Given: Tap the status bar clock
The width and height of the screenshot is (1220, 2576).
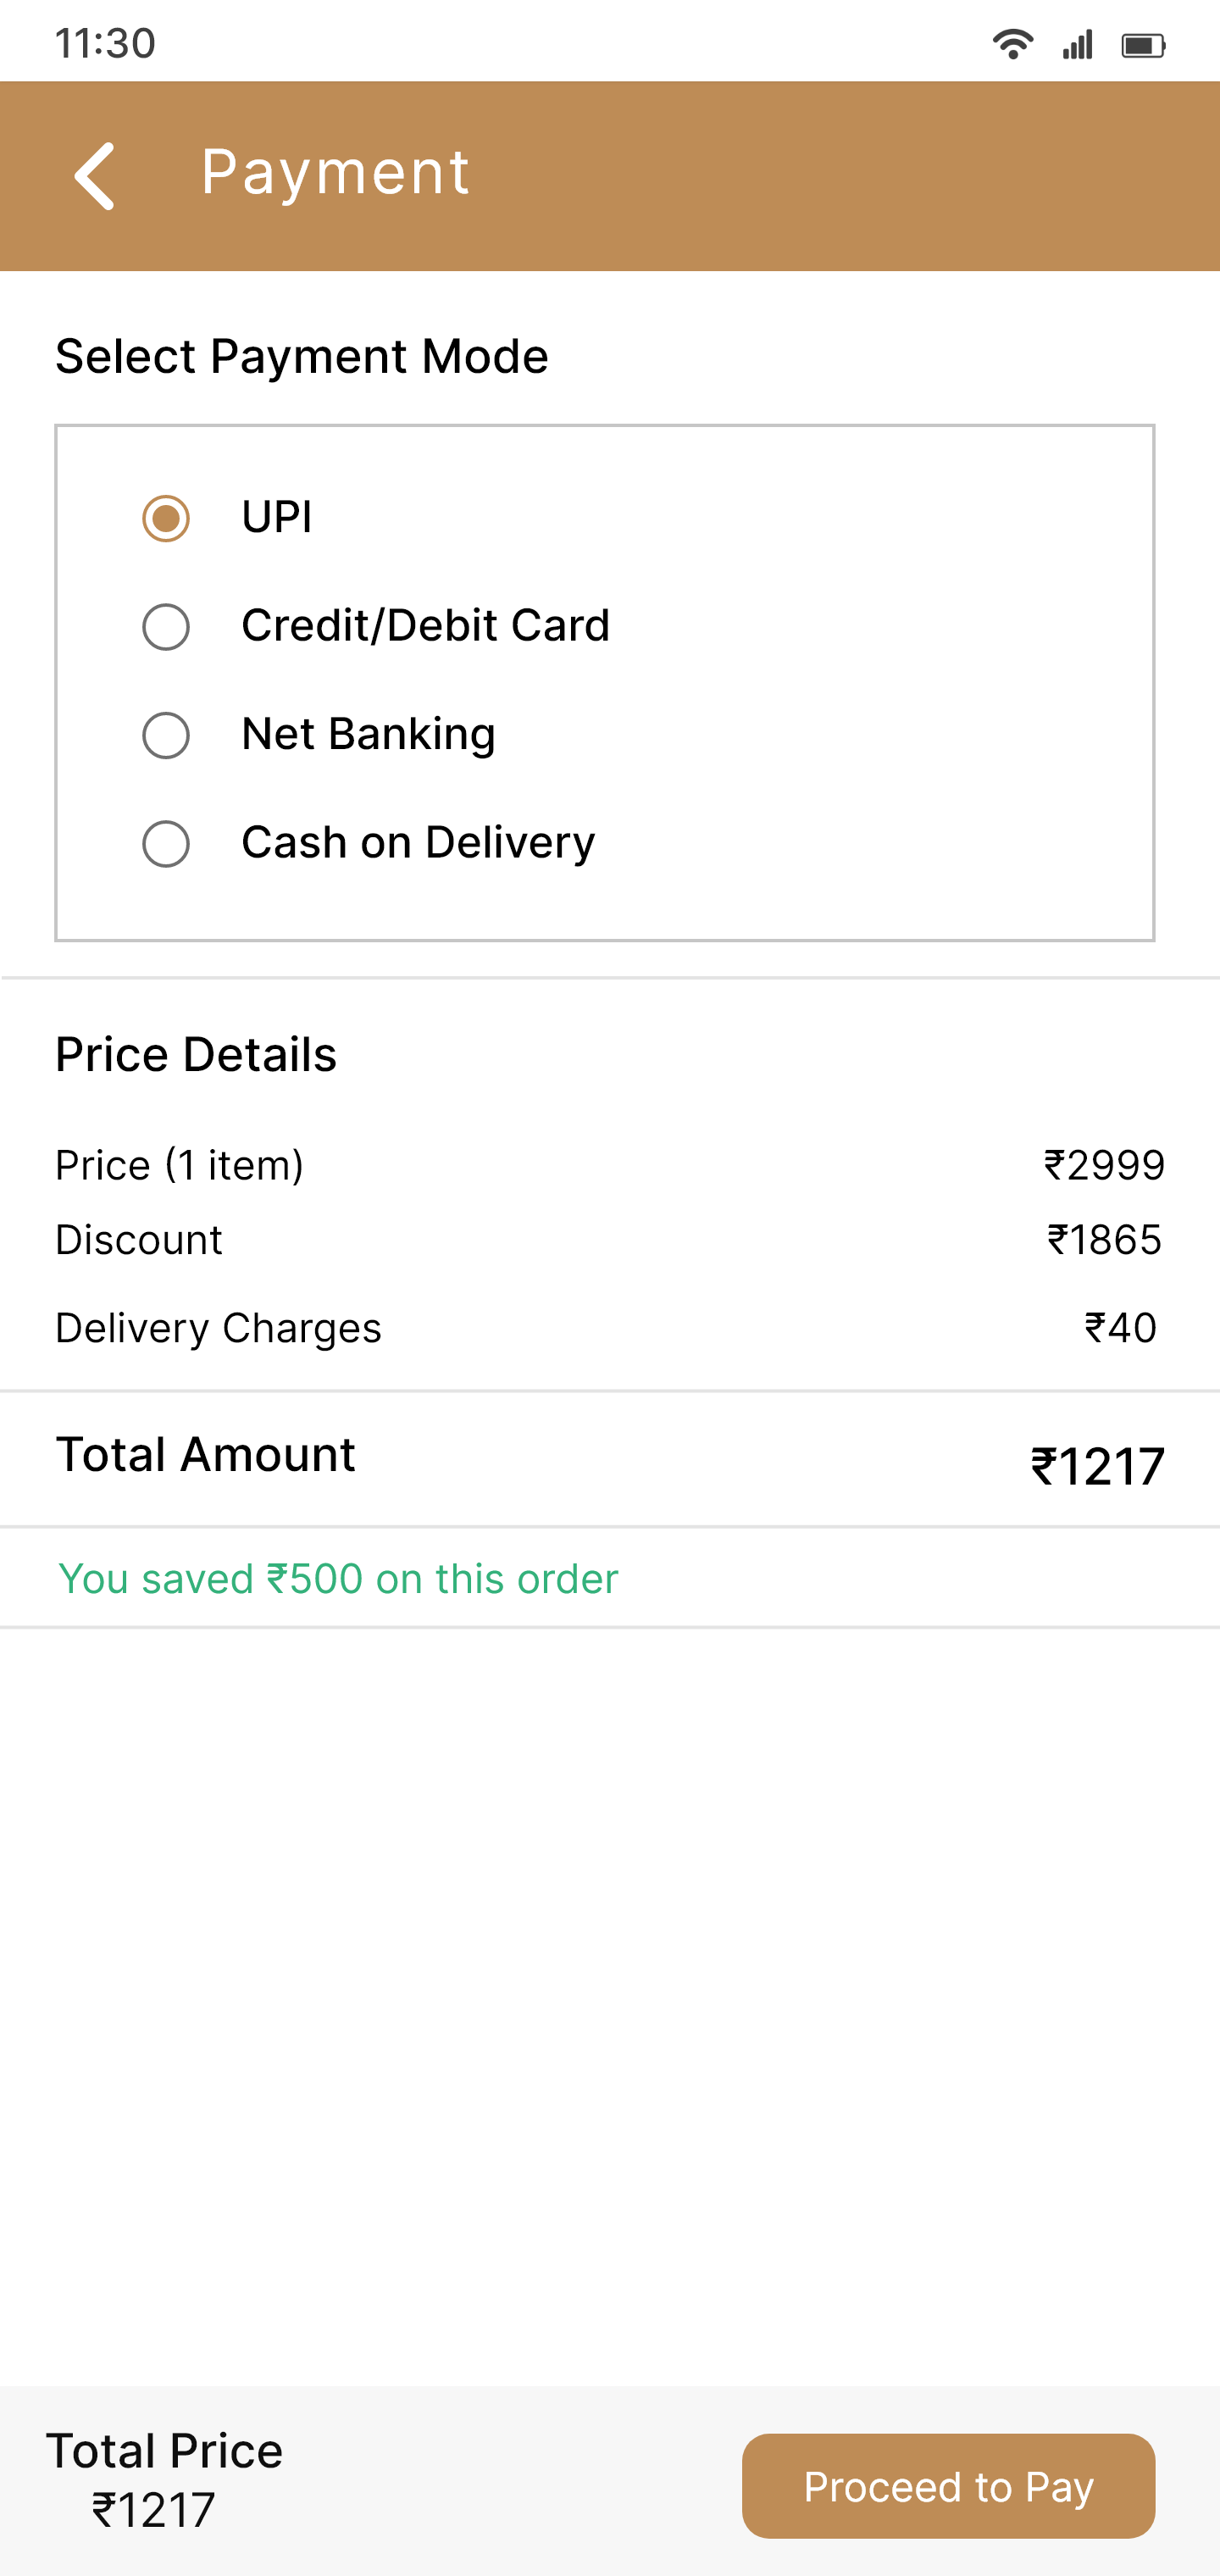Looking at the screenshot, I should pos(105,44).
